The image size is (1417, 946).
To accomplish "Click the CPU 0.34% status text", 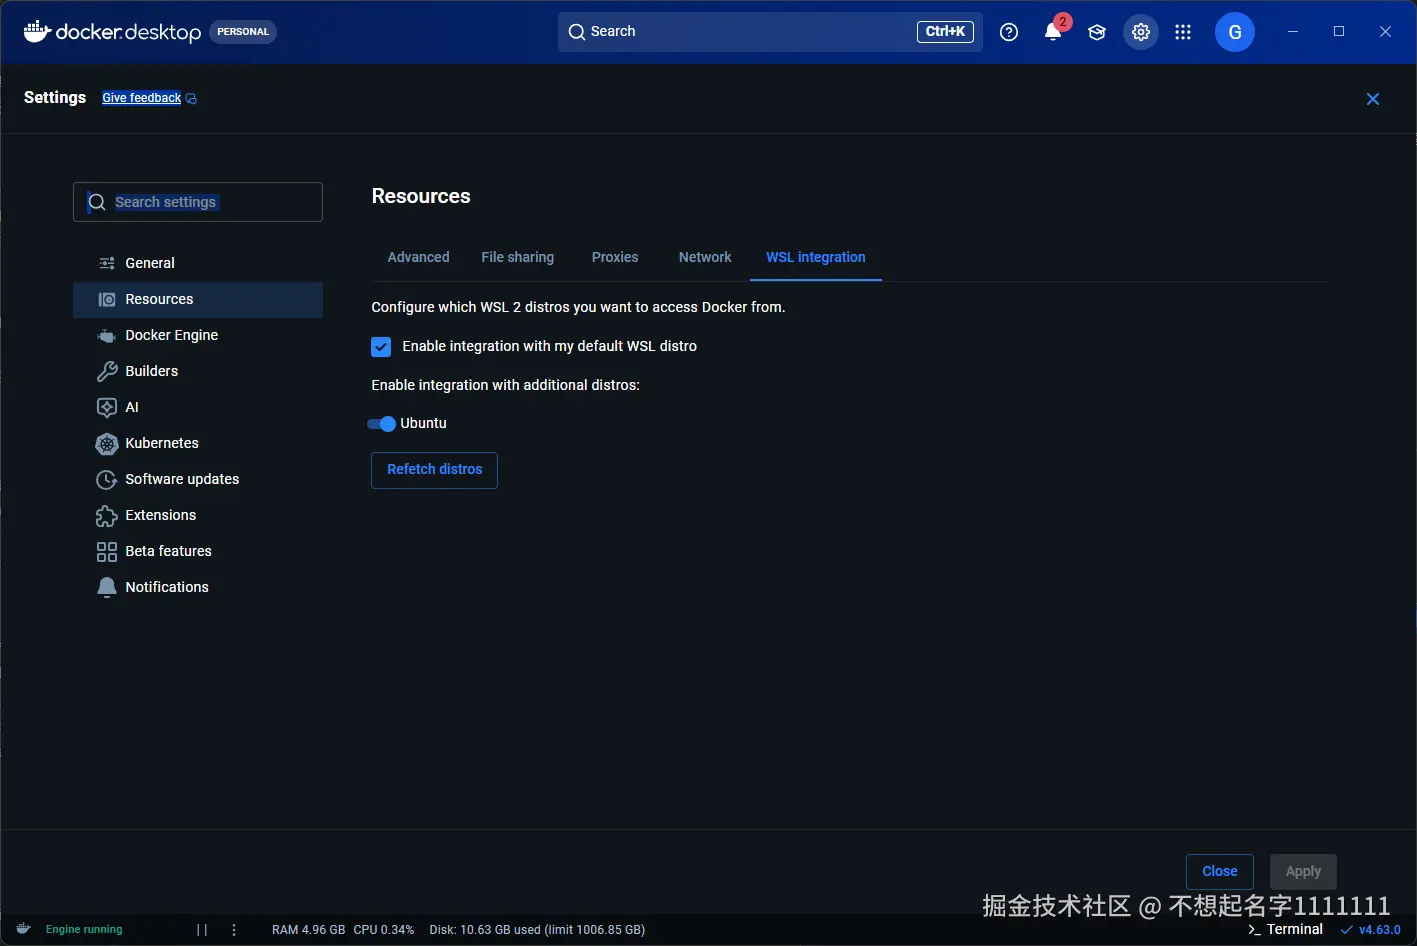I will (383, 930).
